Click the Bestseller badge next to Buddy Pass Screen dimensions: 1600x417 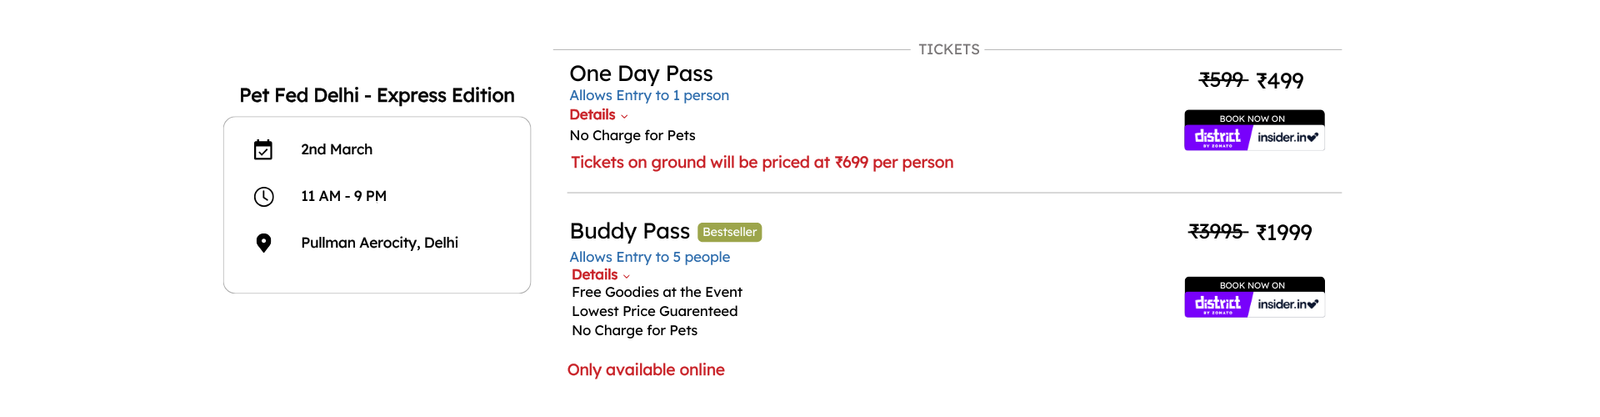[730, 232]
